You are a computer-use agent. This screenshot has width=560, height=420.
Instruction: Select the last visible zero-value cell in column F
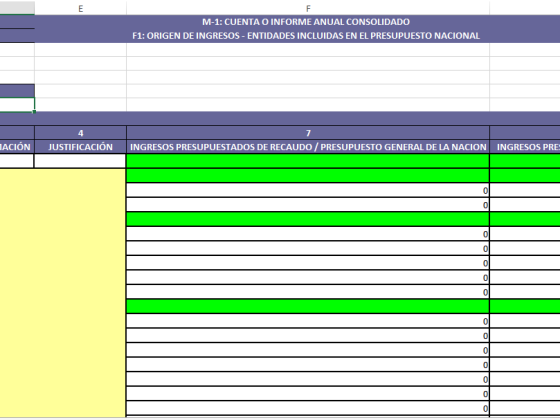point(308,408)
